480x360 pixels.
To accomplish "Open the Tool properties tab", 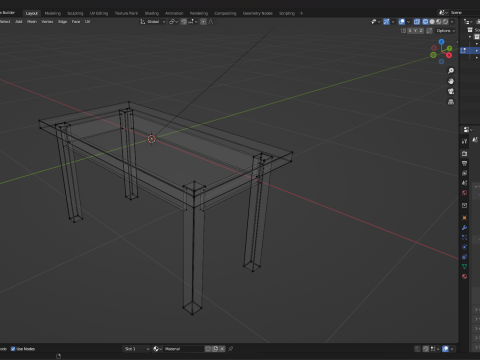I will click(464, 141).
